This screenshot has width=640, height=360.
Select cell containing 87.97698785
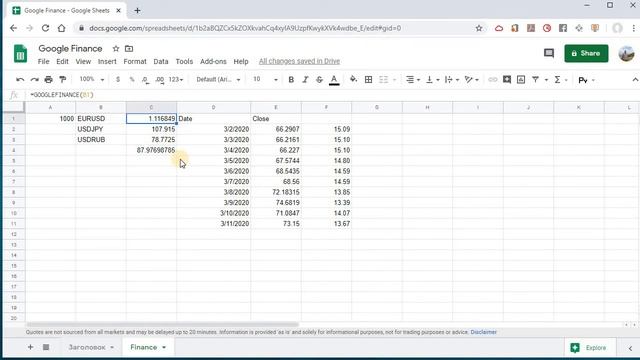151,150
